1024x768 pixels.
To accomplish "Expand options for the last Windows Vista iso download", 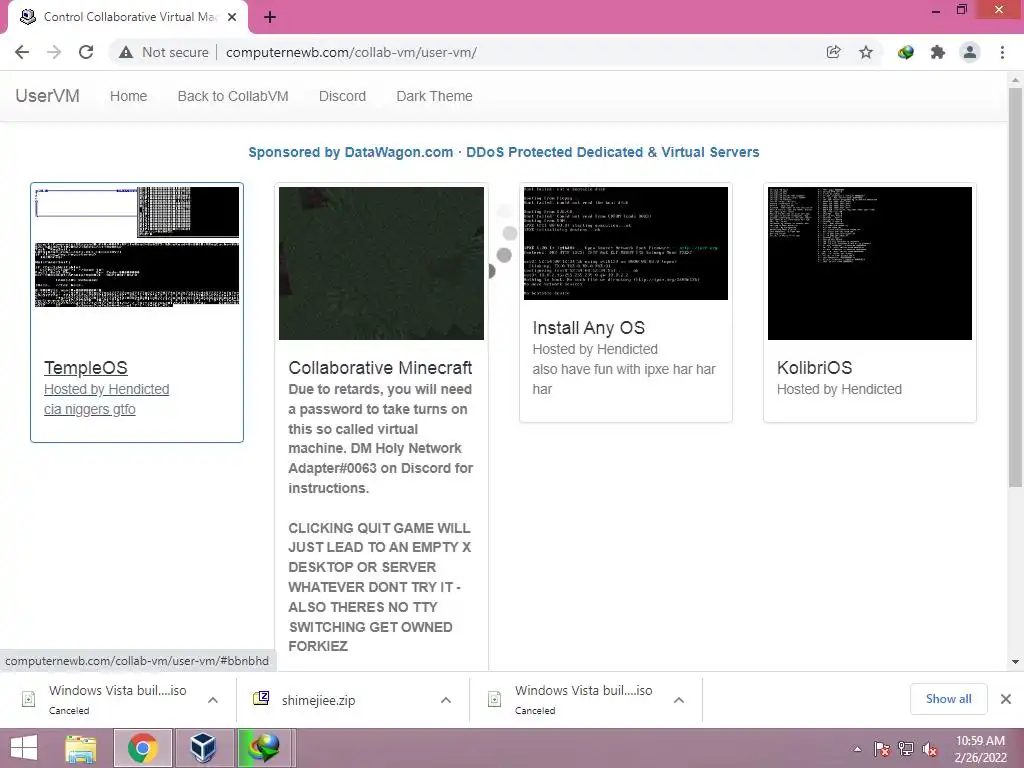I will (679, 700).
